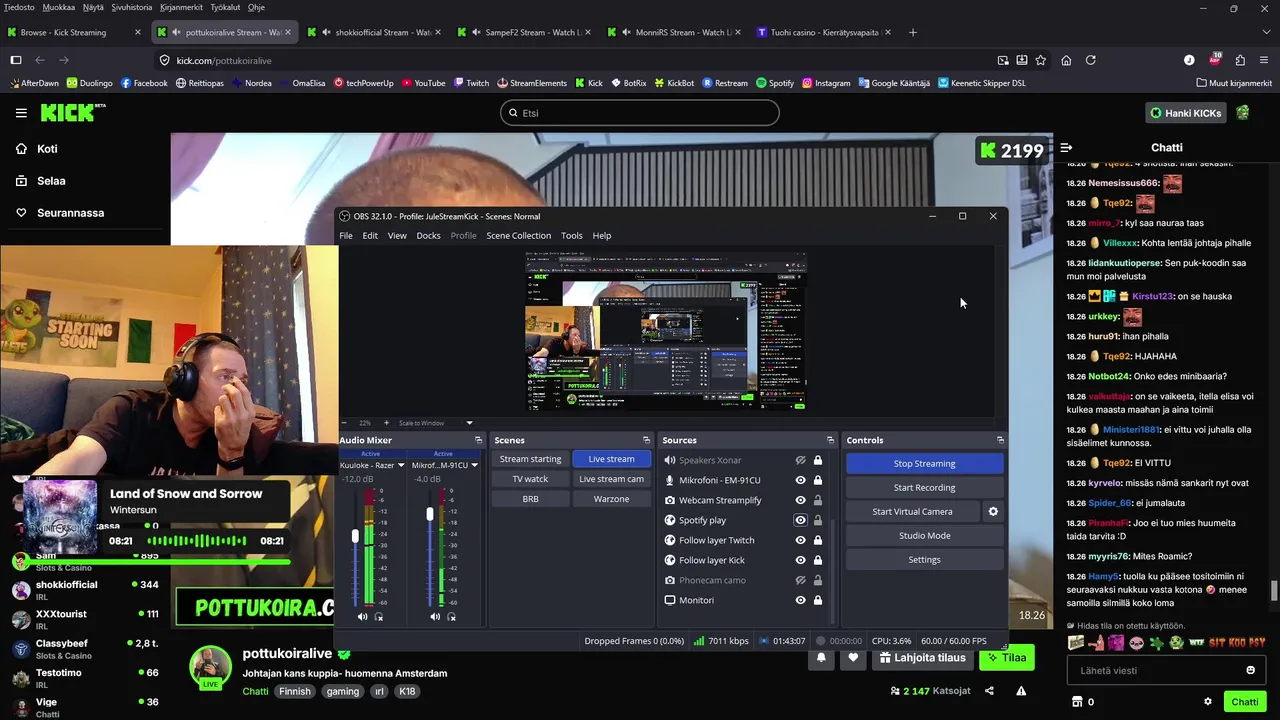Open the chat shop basket icon

[1077, 702]
